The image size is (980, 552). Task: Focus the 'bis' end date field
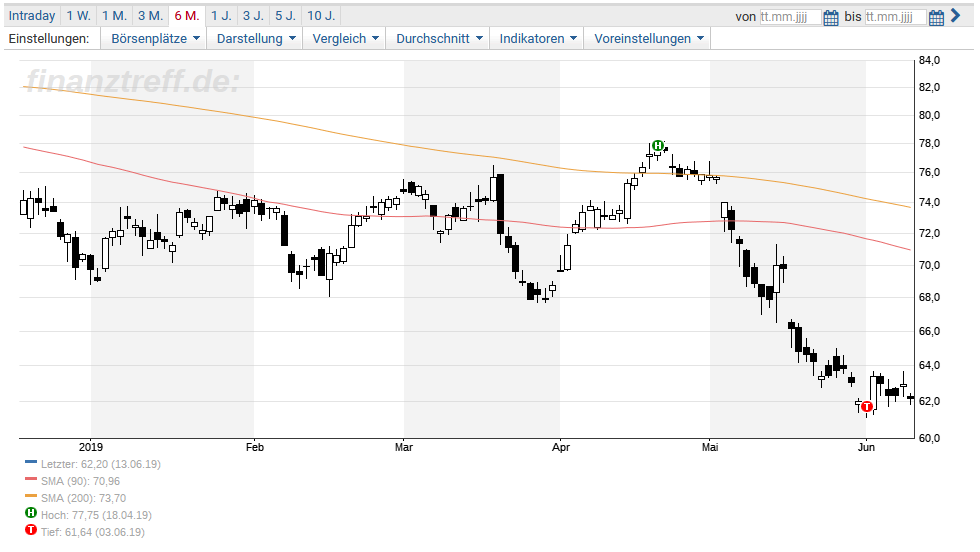895,17
